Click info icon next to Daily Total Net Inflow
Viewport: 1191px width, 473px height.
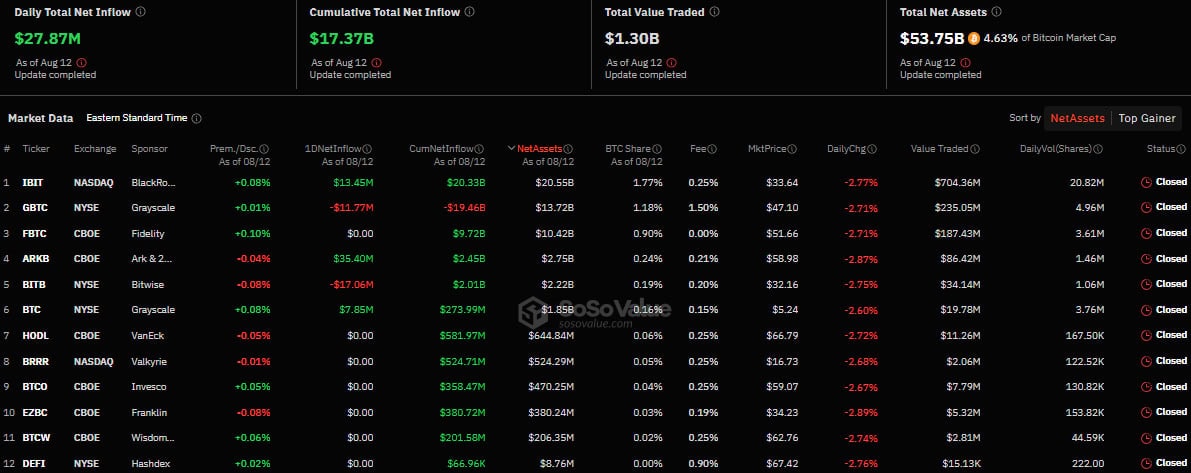click(141, 12)
